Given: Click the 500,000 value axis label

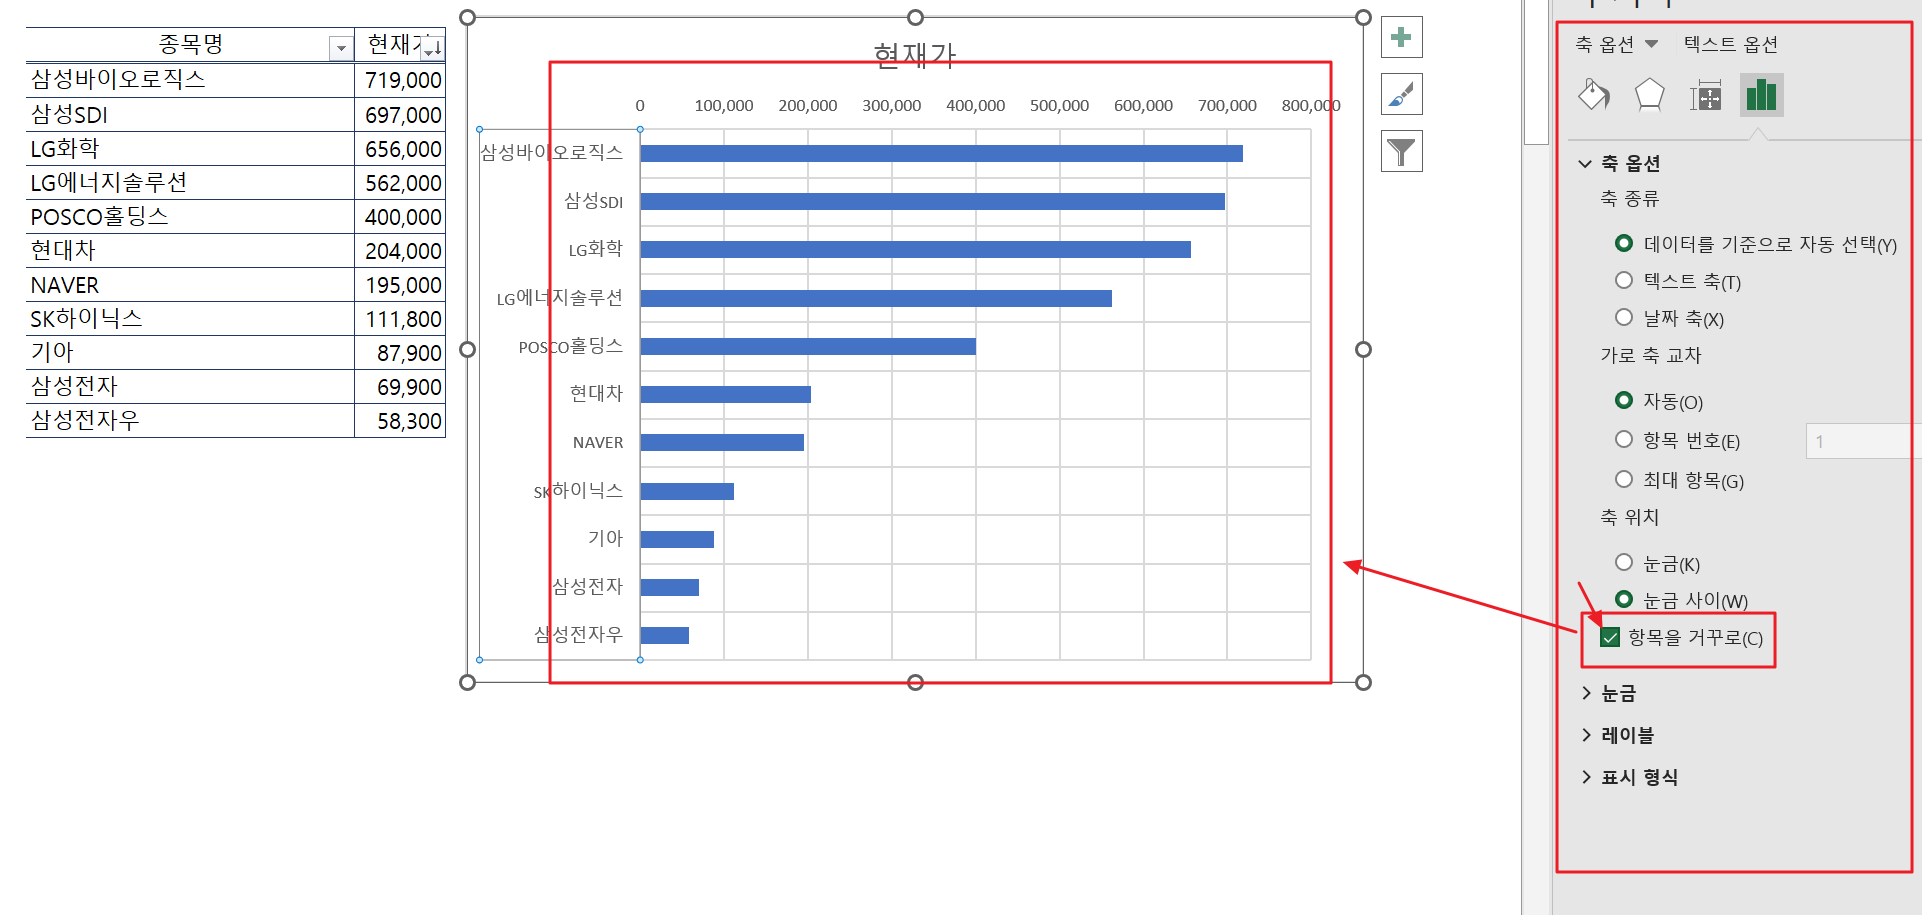Looking at the screenshot, I should 1059,105.
